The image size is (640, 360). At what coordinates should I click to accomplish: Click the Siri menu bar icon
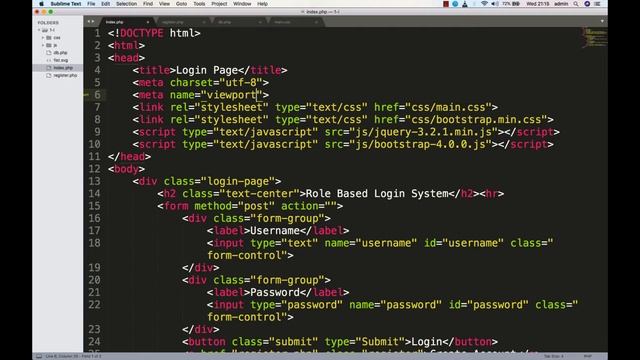(x=587, y=4)
